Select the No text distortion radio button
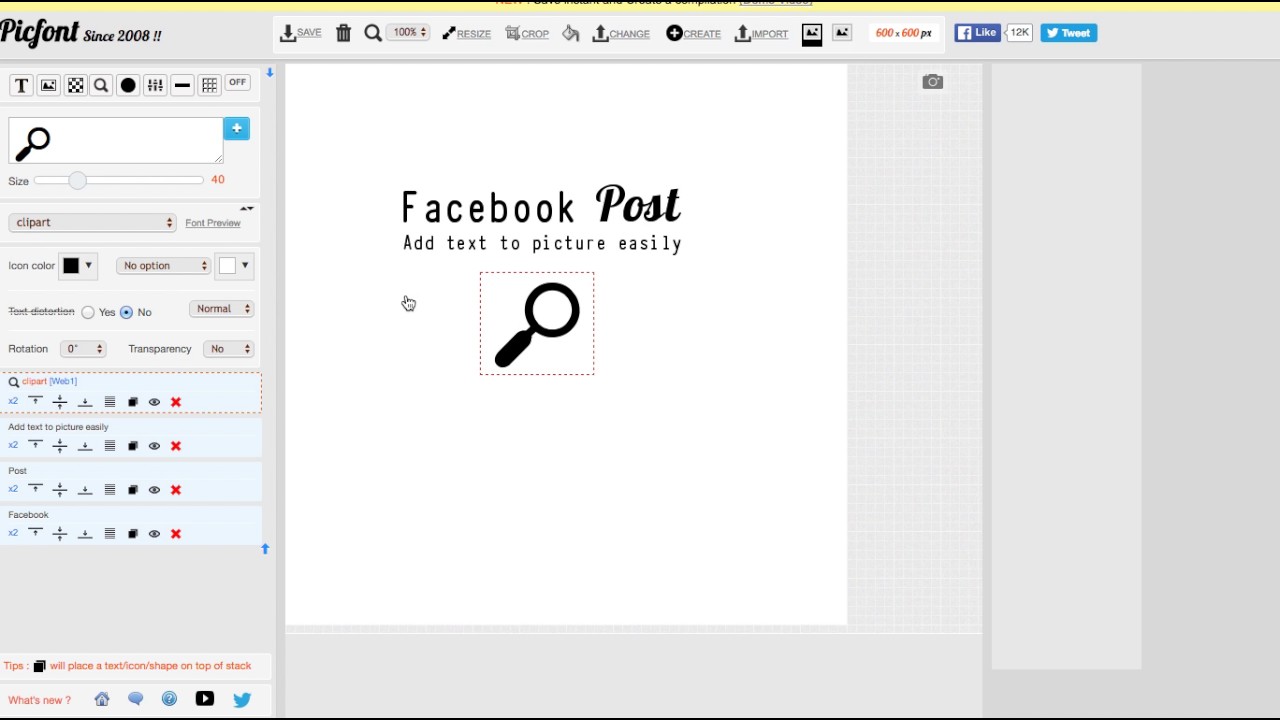 [126, 312]
